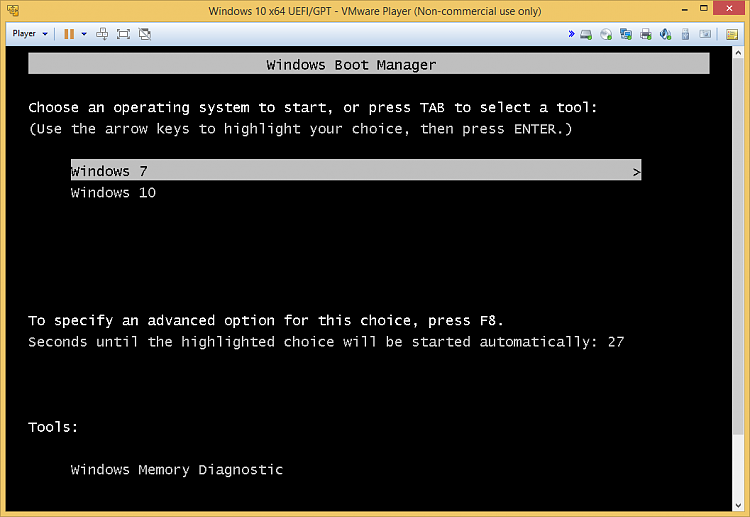Click the arrow at the end of Windows 7 row
The height and width of the screenshot is (517, 750).
[636, 172]
